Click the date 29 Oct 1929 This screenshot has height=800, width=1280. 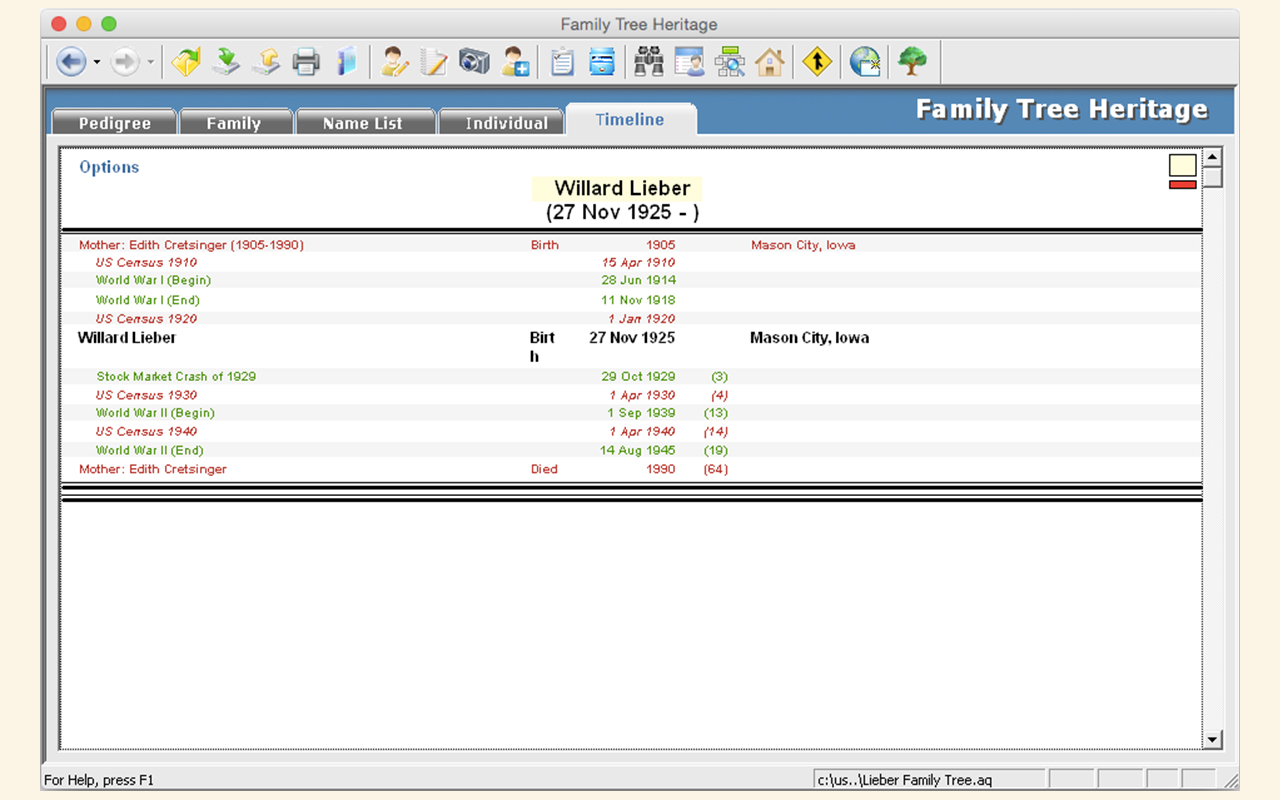(x=638, y=377)
